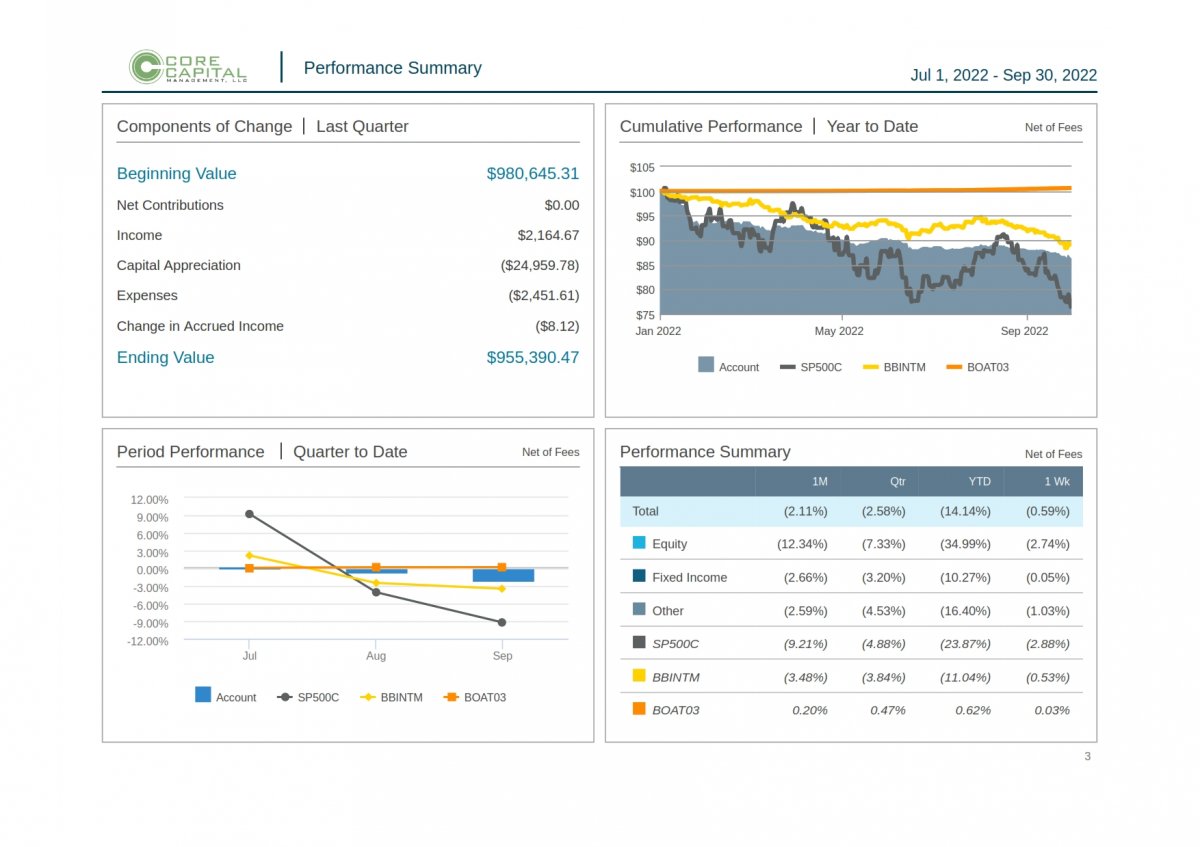This screenshot has height=847, width=1200.
Task: Select the 1 Wk column header
Action: pyautogui.click(x=1056, y=482)
